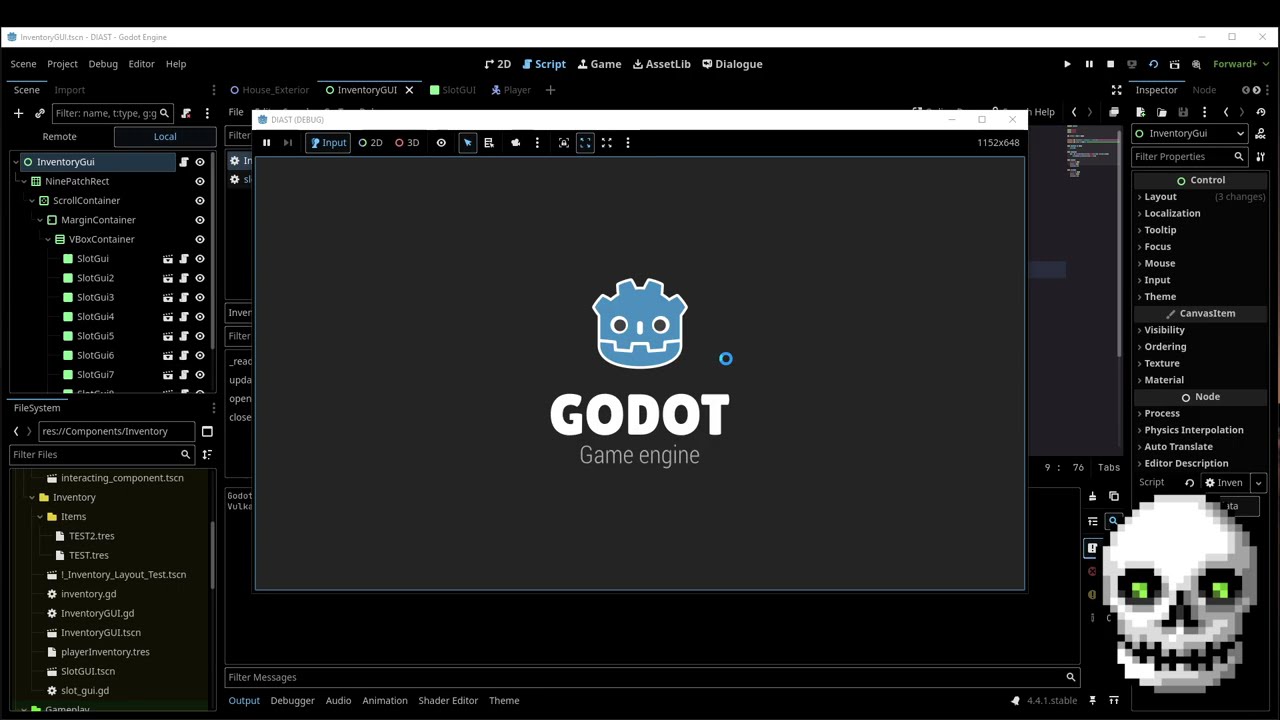Collapse the Items folder in FileSystem
Image resolution: width=1280 pixels, height=720 pixels.
(40, 517)
